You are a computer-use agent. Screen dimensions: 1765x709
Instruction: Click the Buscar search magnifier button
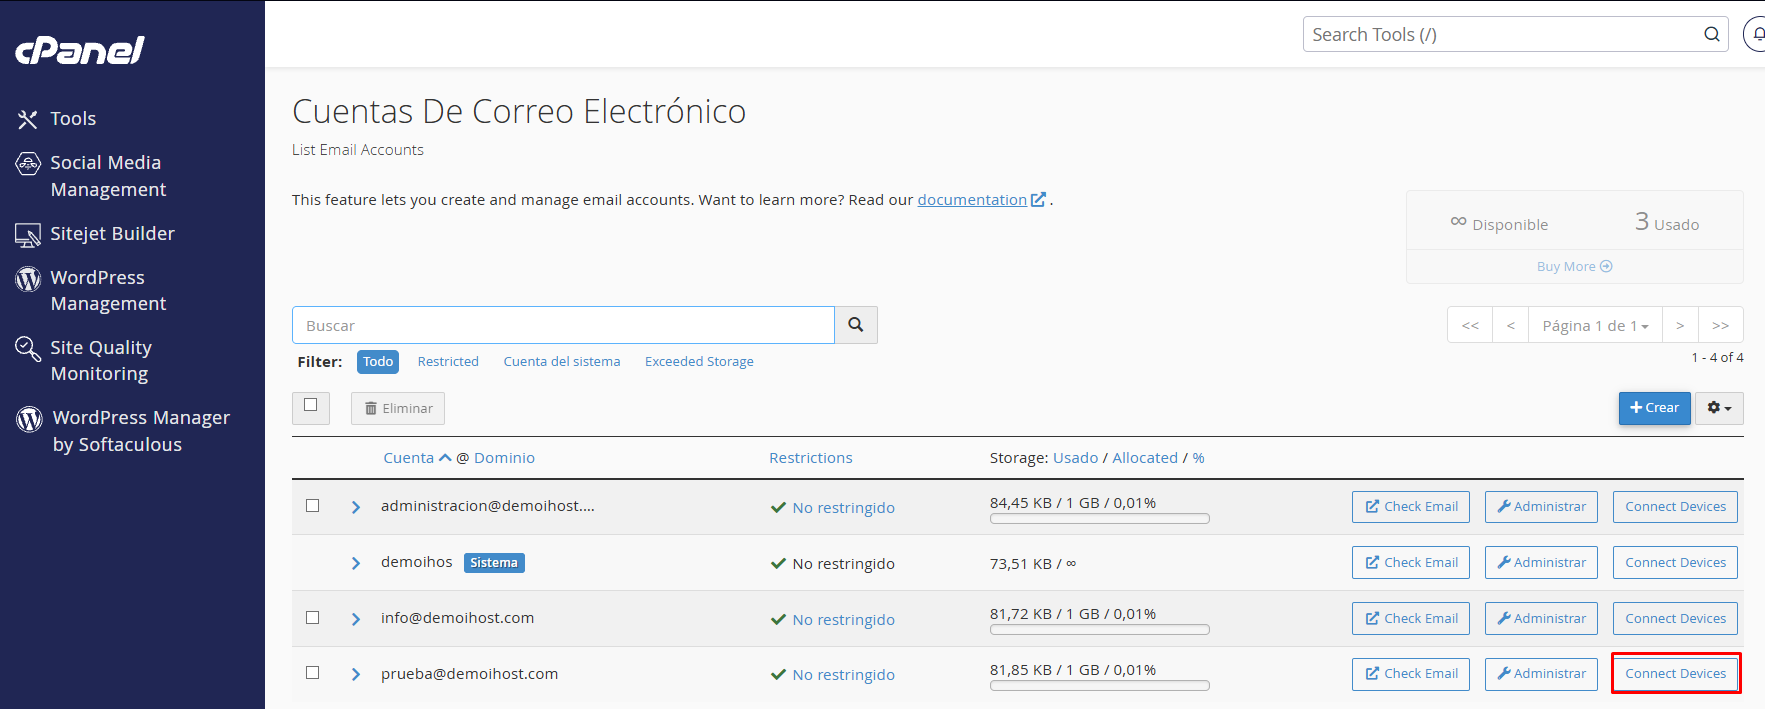(856, 325)
